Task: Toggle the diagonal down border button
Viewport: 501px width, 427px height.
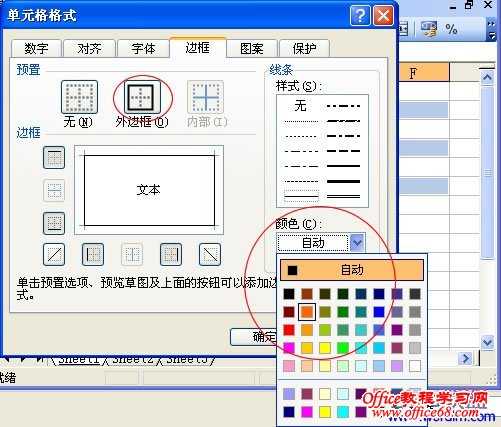Action: point(210,254)
